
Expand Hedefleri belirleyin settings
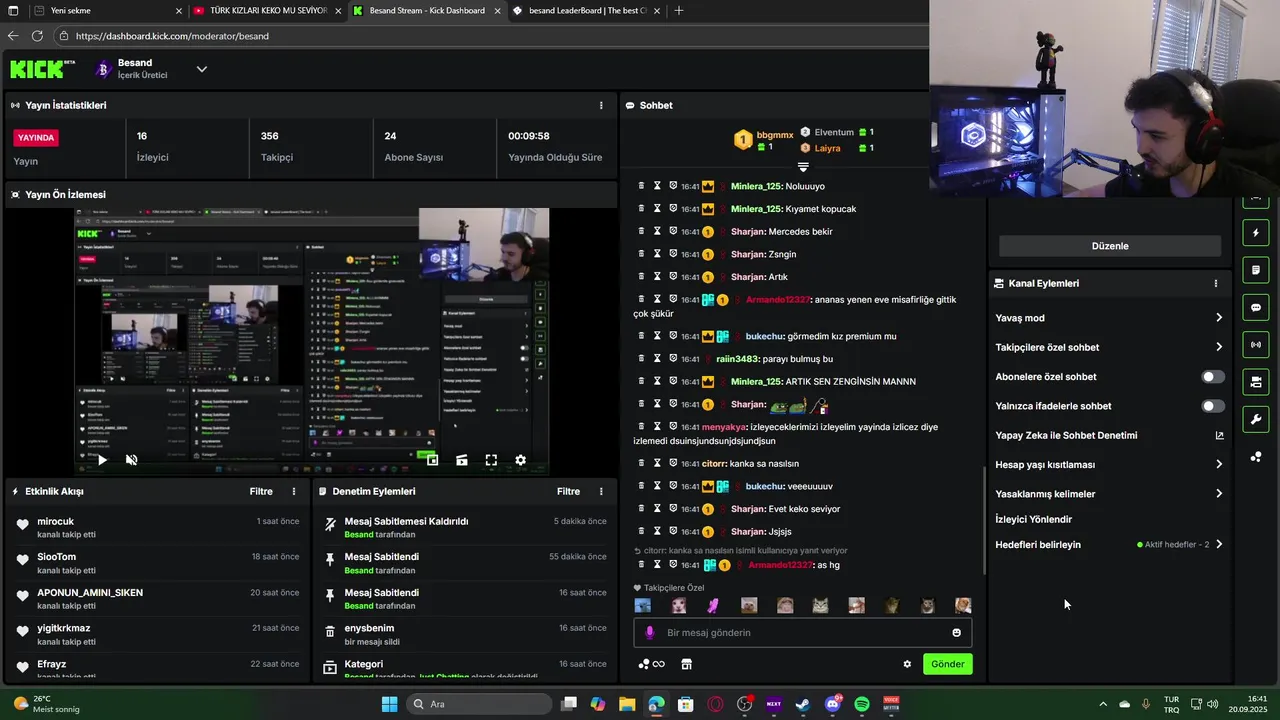1219,545
